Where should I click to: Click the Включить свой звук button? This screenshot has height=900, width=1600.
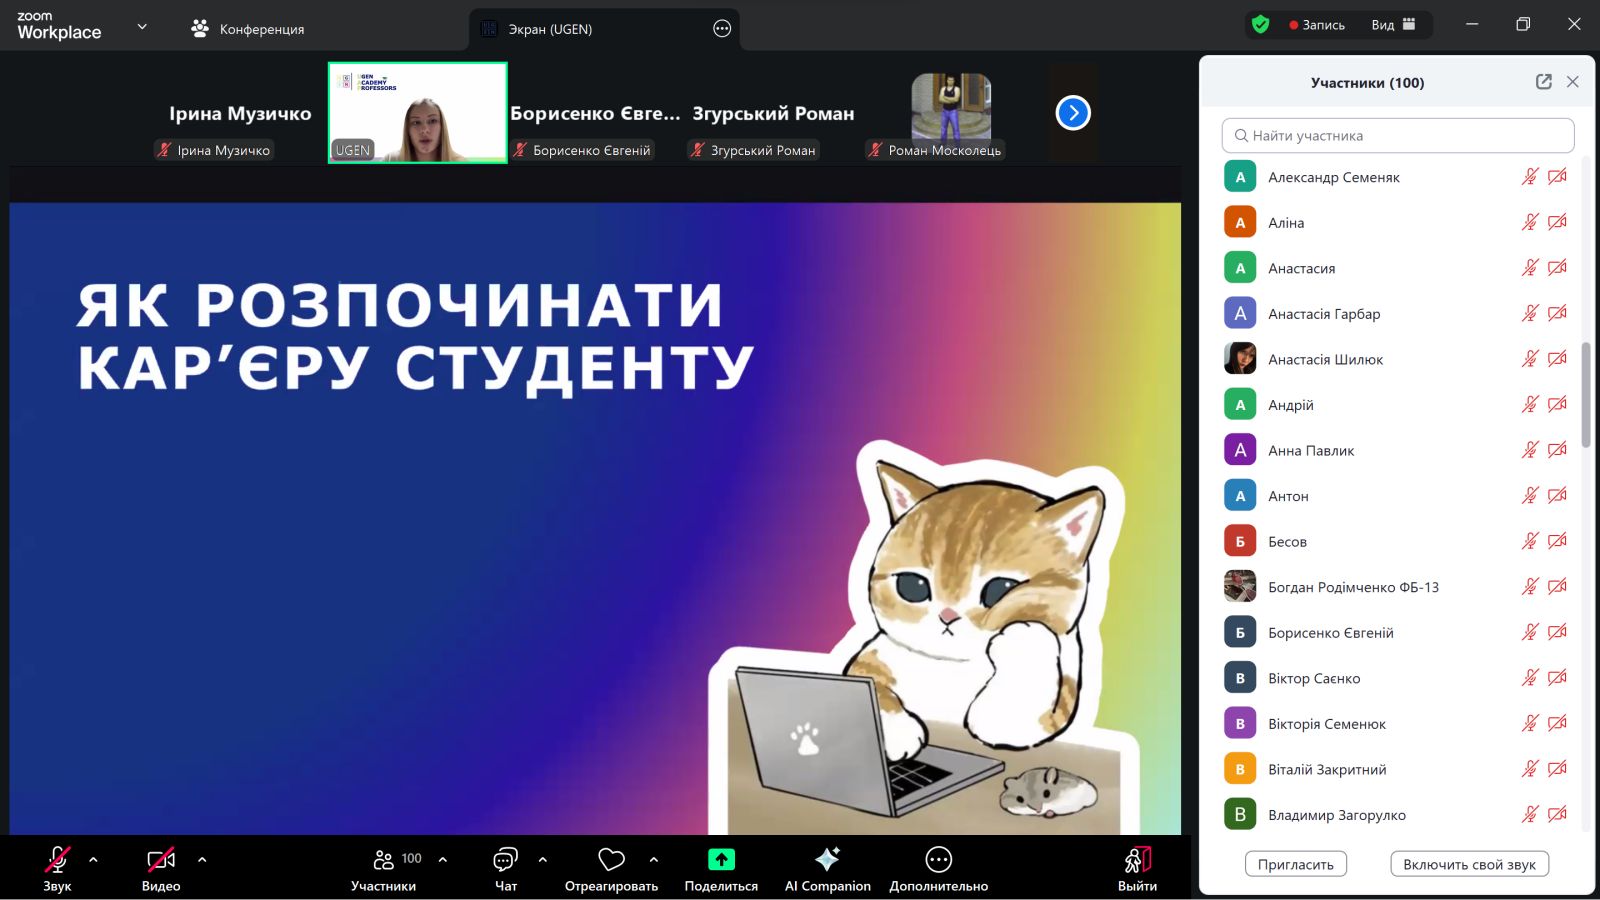[x=1468, y=864]
